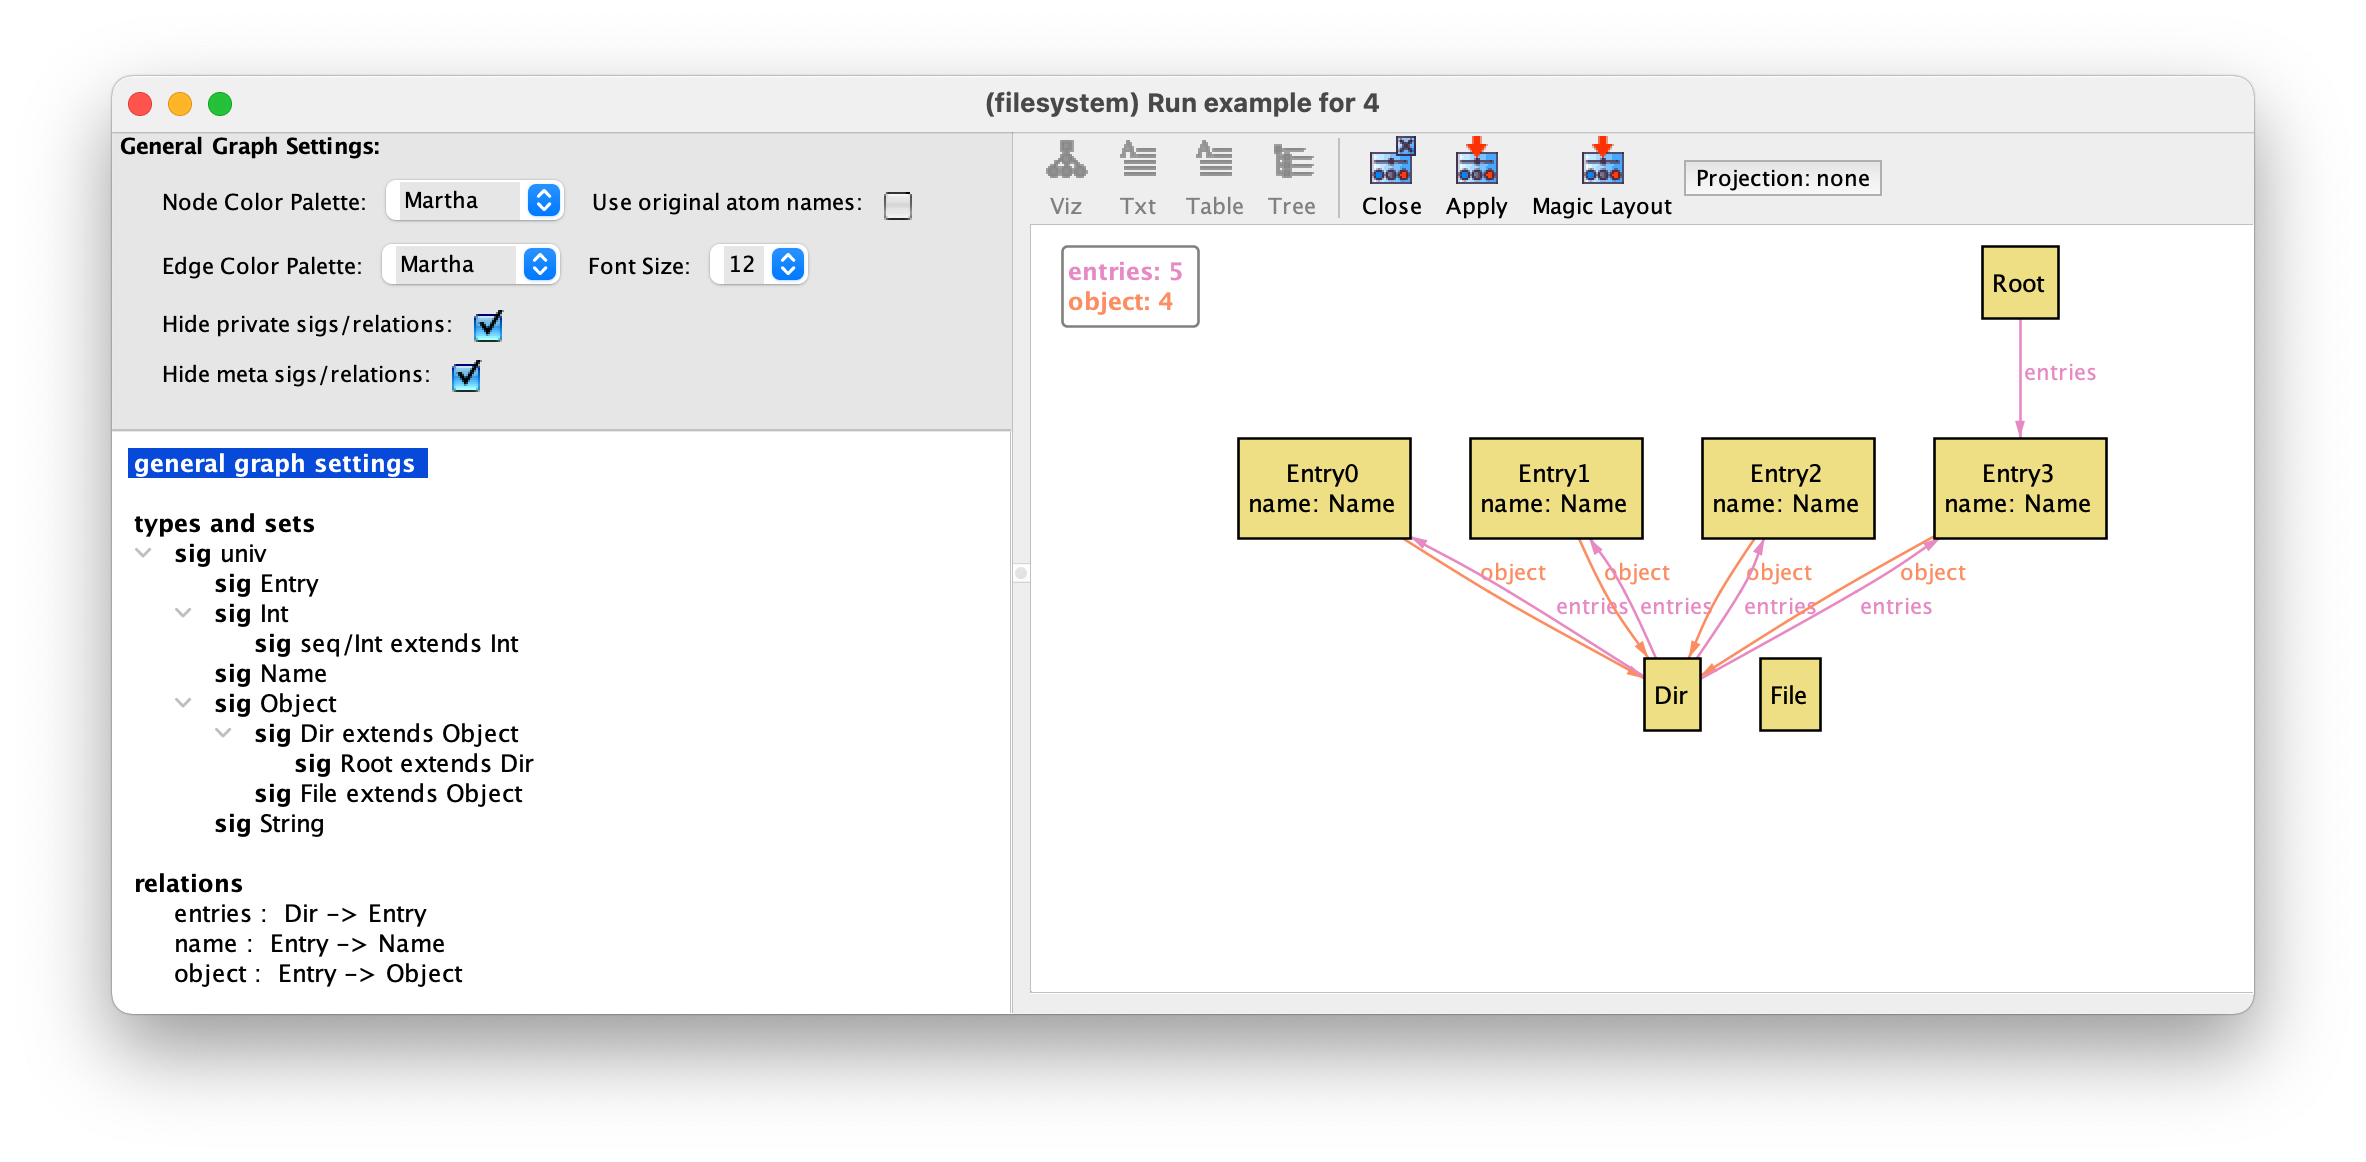This screenshot has height=1162, width=2366.
Task: Click the entries: 5 legend entry
Action: [x=1125, y=271]
